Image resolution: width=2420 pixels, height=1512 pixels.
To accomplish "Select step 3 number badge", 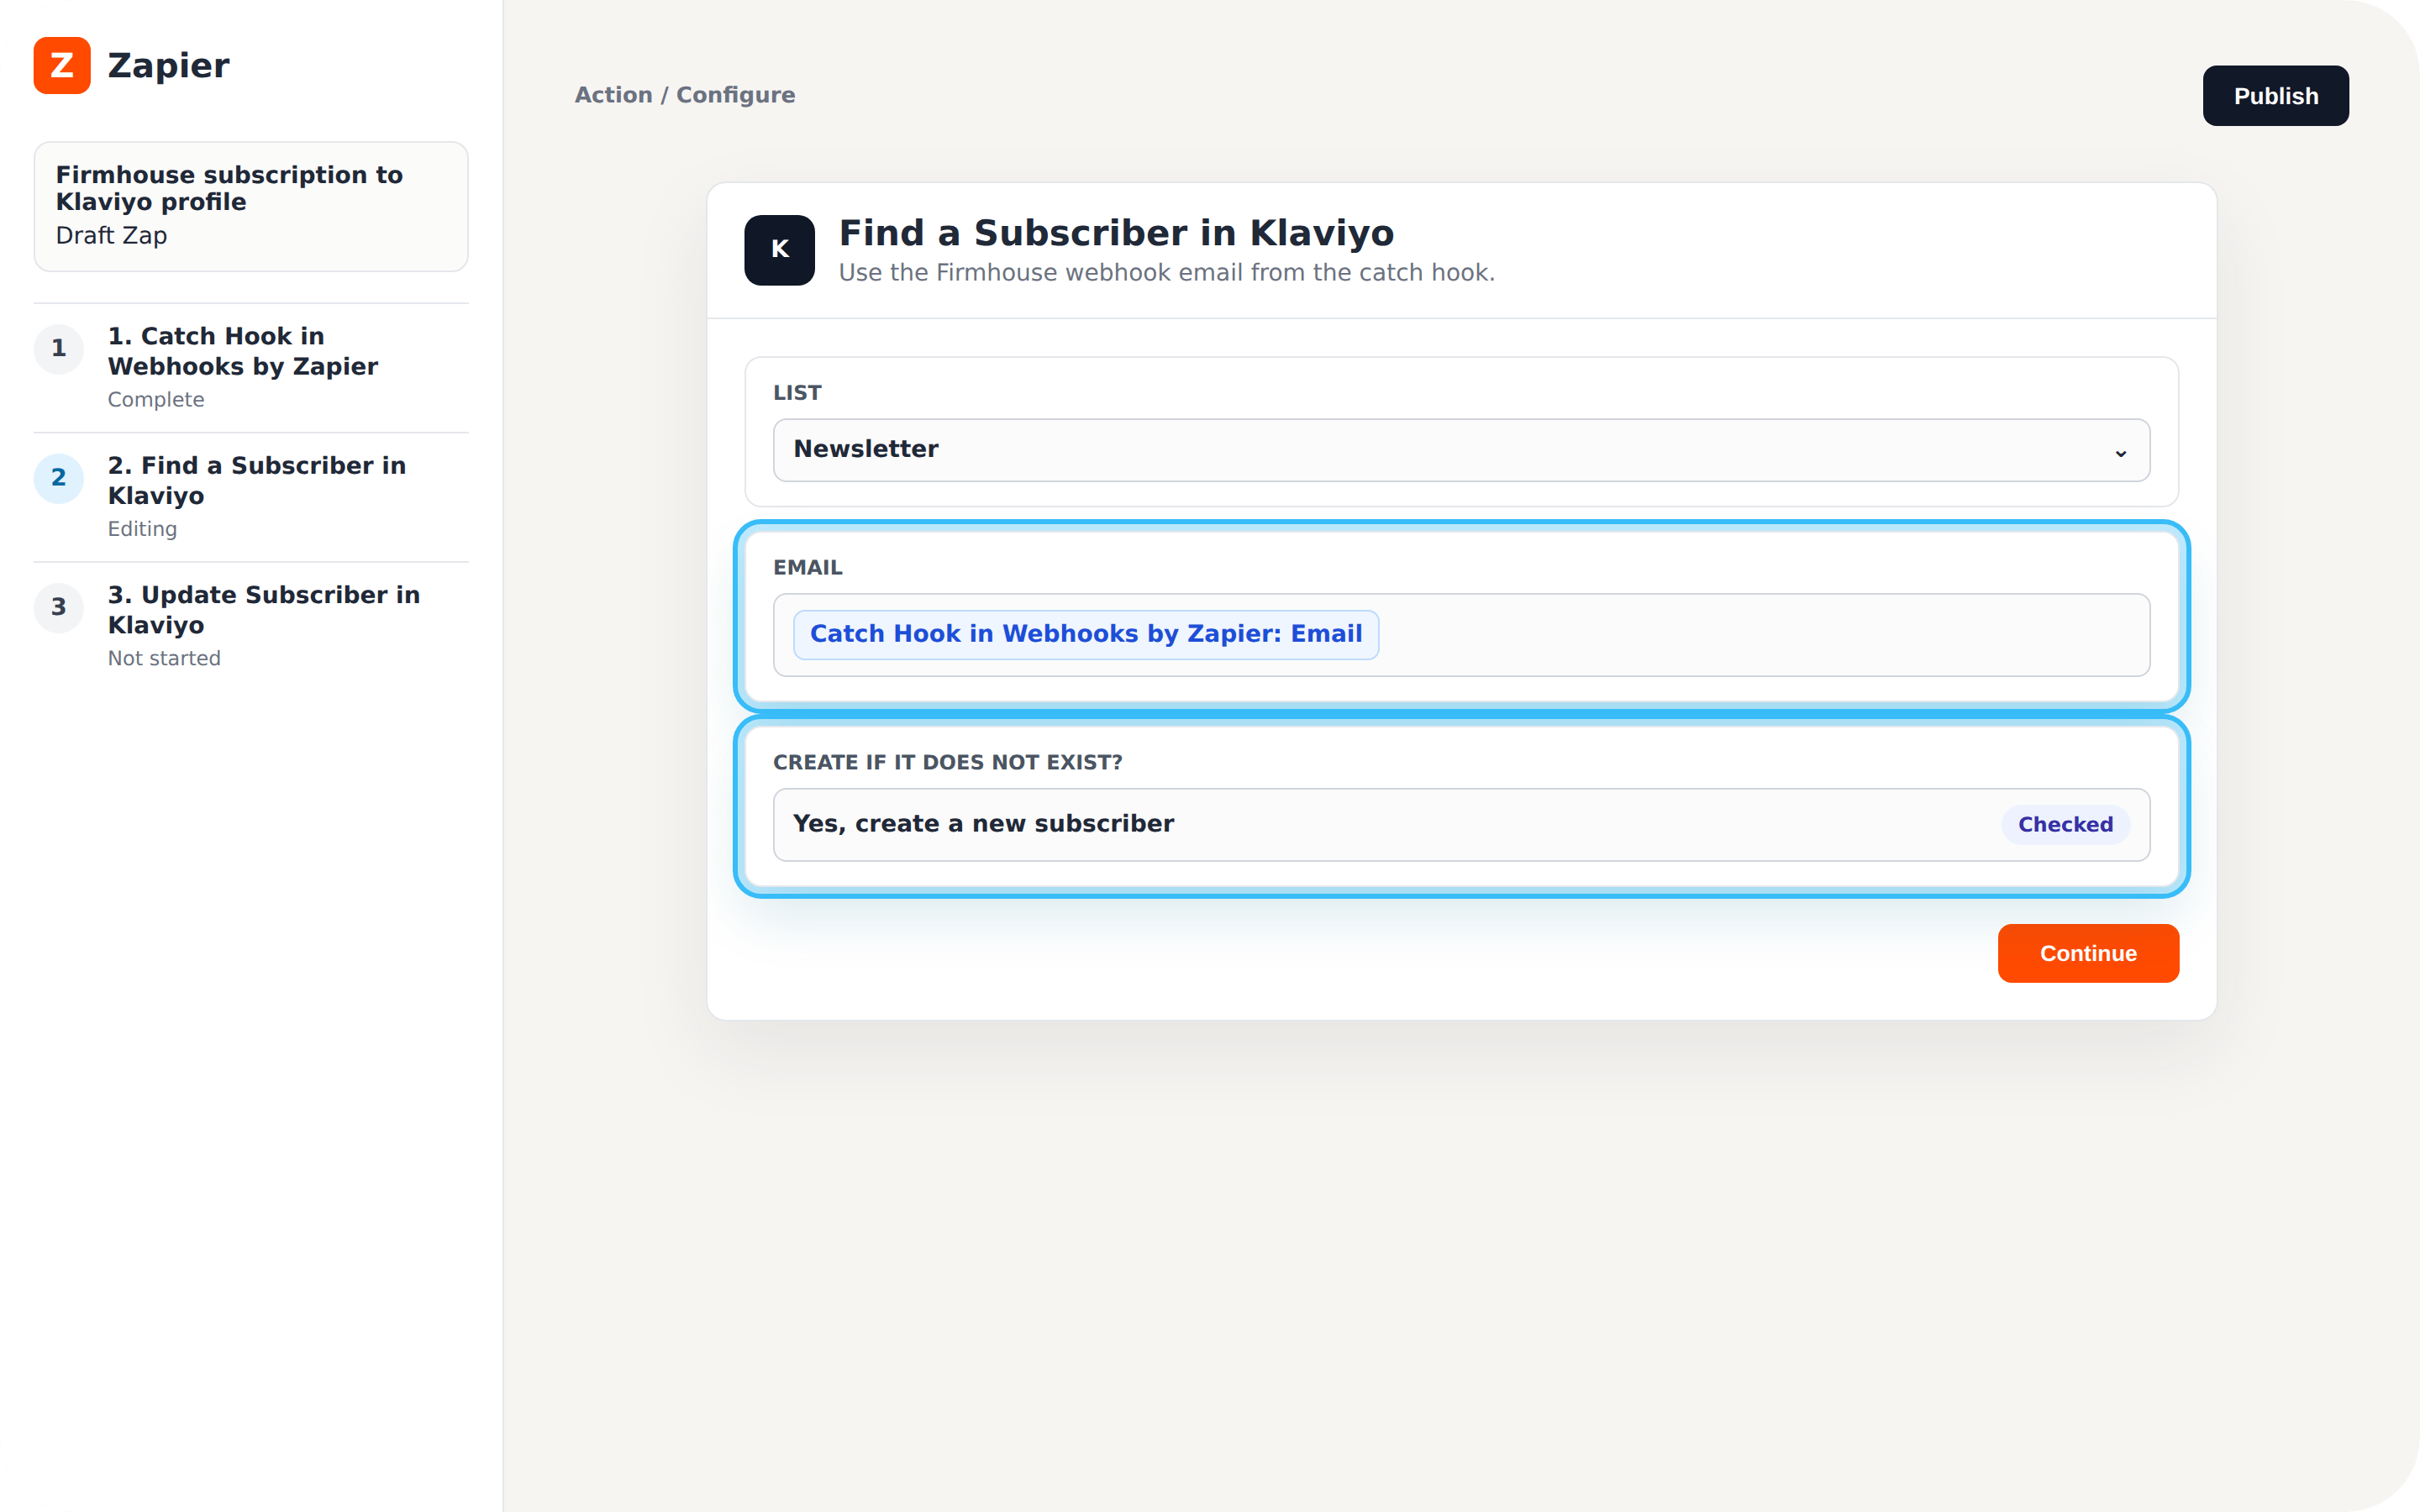I will coord(59,608).
